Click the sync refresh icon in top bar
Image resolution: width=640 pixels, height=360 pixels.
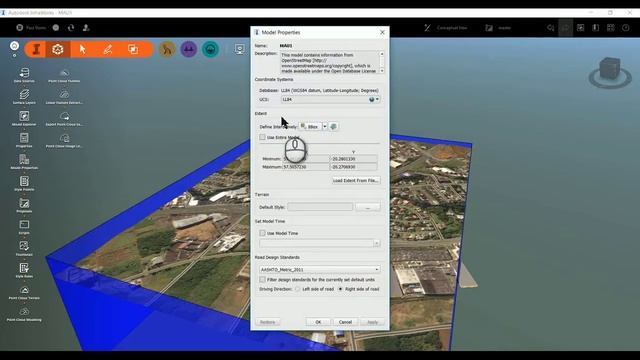pos(71,28)
